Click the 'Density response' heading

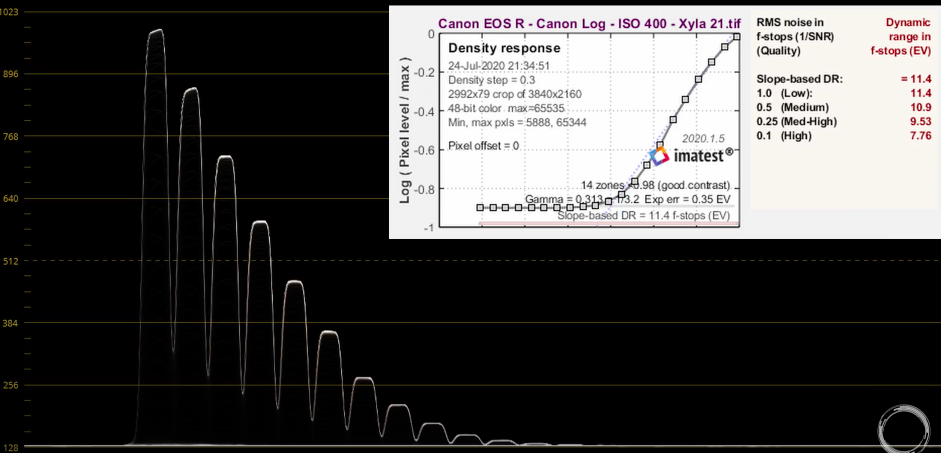504,48
